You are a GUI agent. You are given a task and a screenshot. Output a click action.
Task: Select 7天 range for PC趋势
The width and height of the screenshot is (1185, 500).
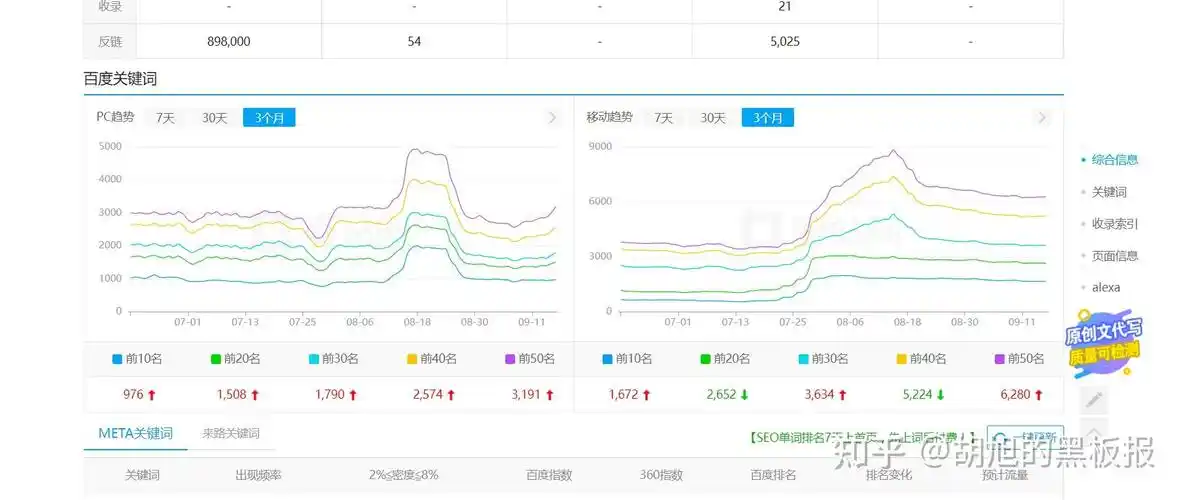(165, 117)
